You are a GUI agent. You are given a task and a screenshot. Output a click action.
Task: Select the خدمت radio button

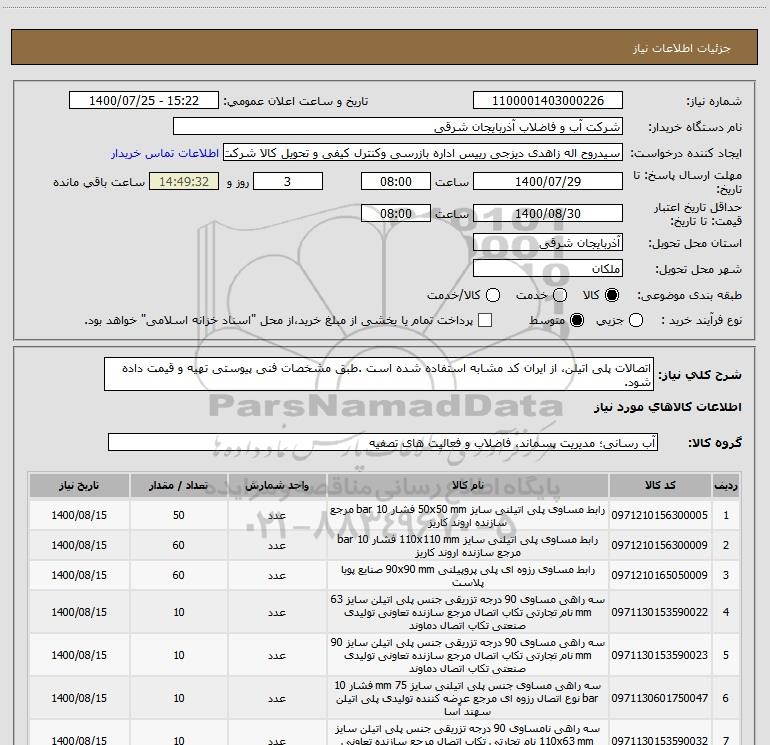click(560, 295)
